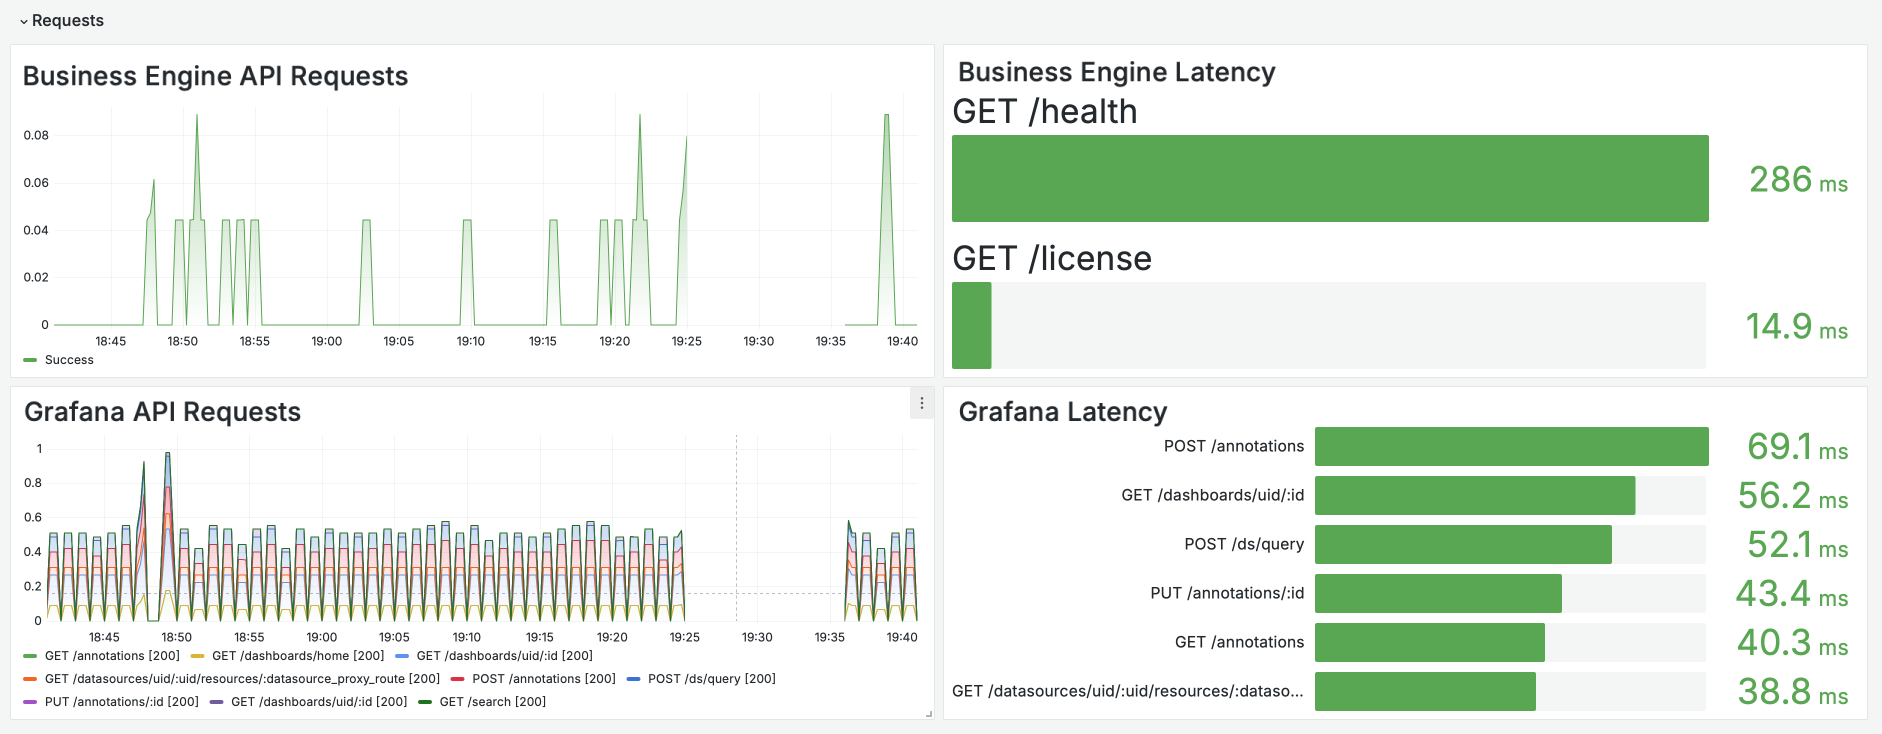The image size is (1882, 734).
Task: Toggle GET /annotations [200] legend series
Action: pos(112,656)
